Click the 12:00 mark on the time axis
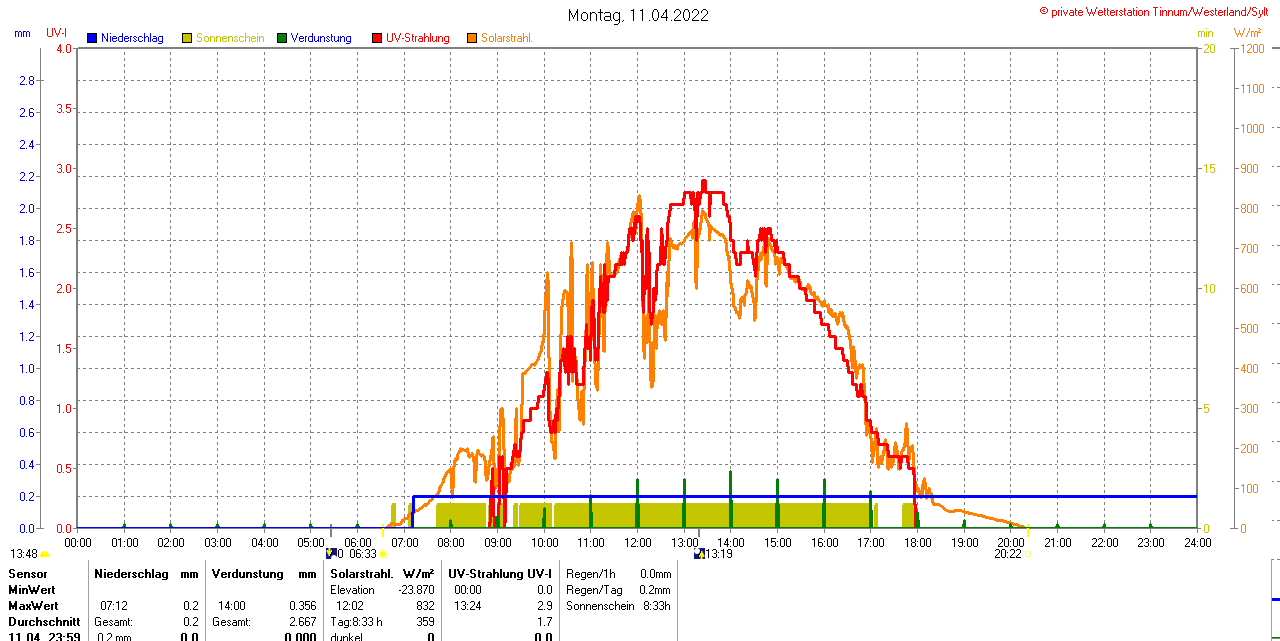The height and width of the screenshot is (641, 1280). (x=638, y=542)
